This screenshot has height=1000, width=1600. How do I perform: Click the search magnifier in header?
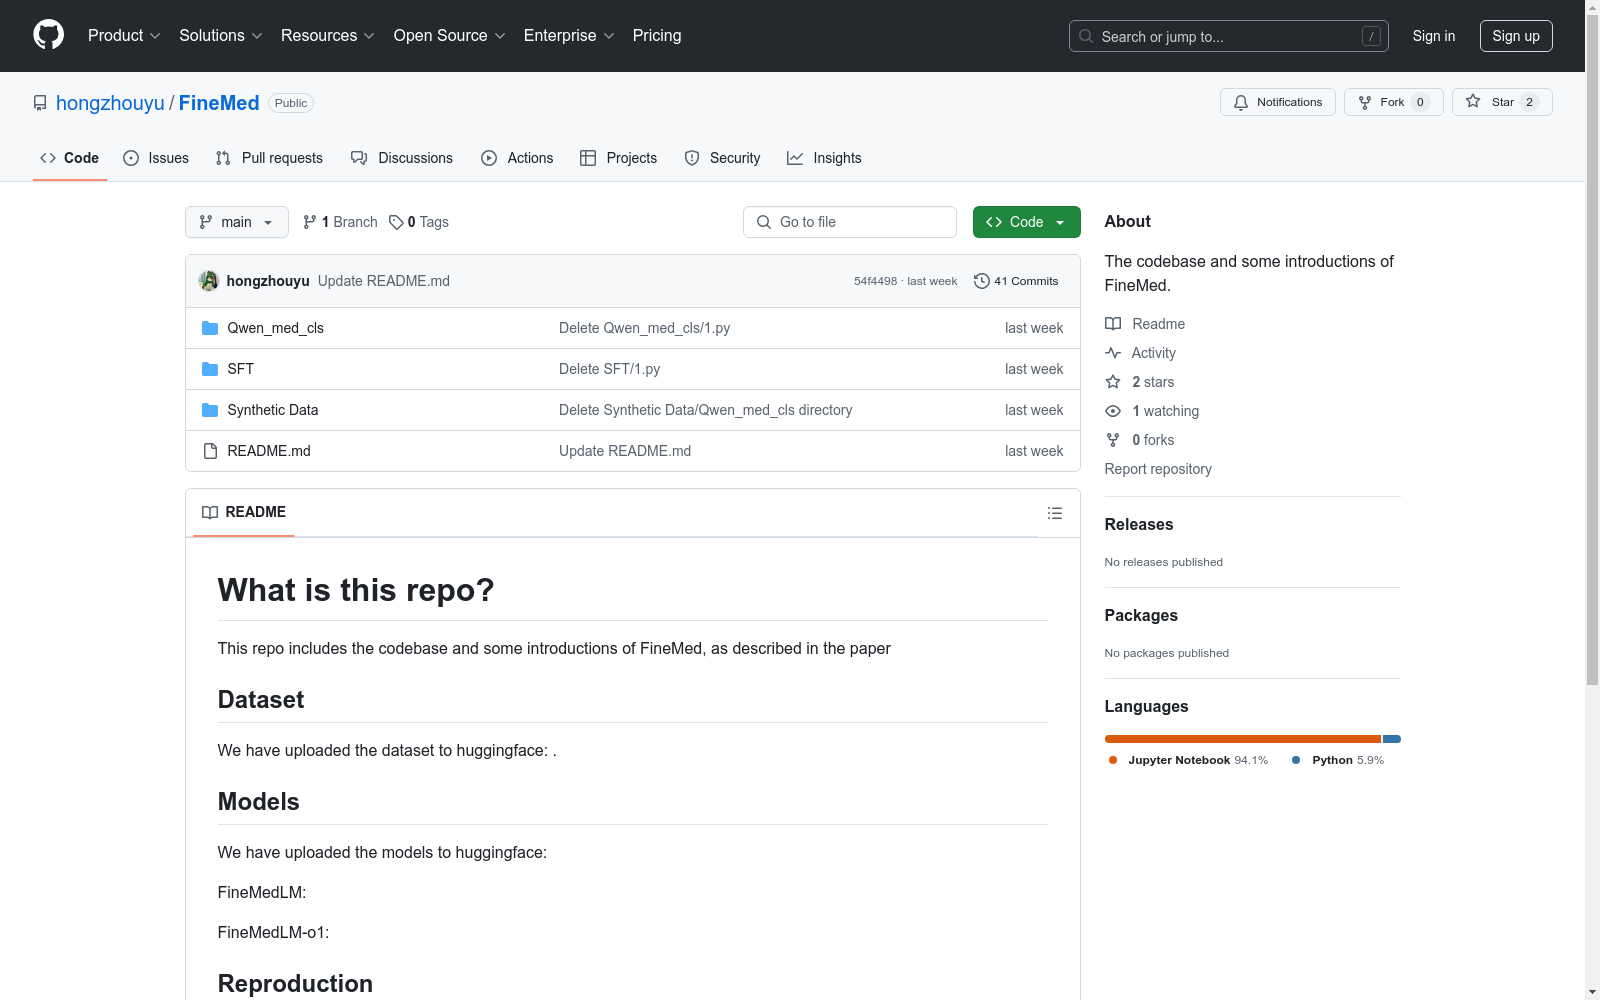point(1086,36)
